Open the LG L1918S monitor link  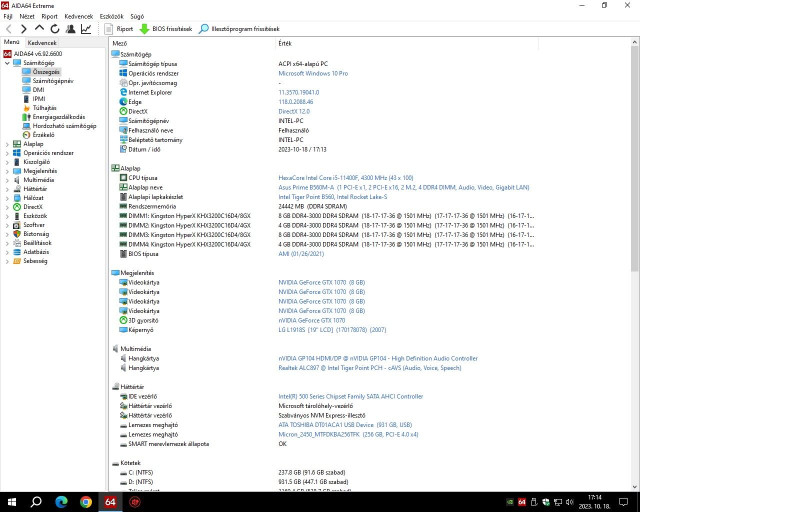pos(332,330)
